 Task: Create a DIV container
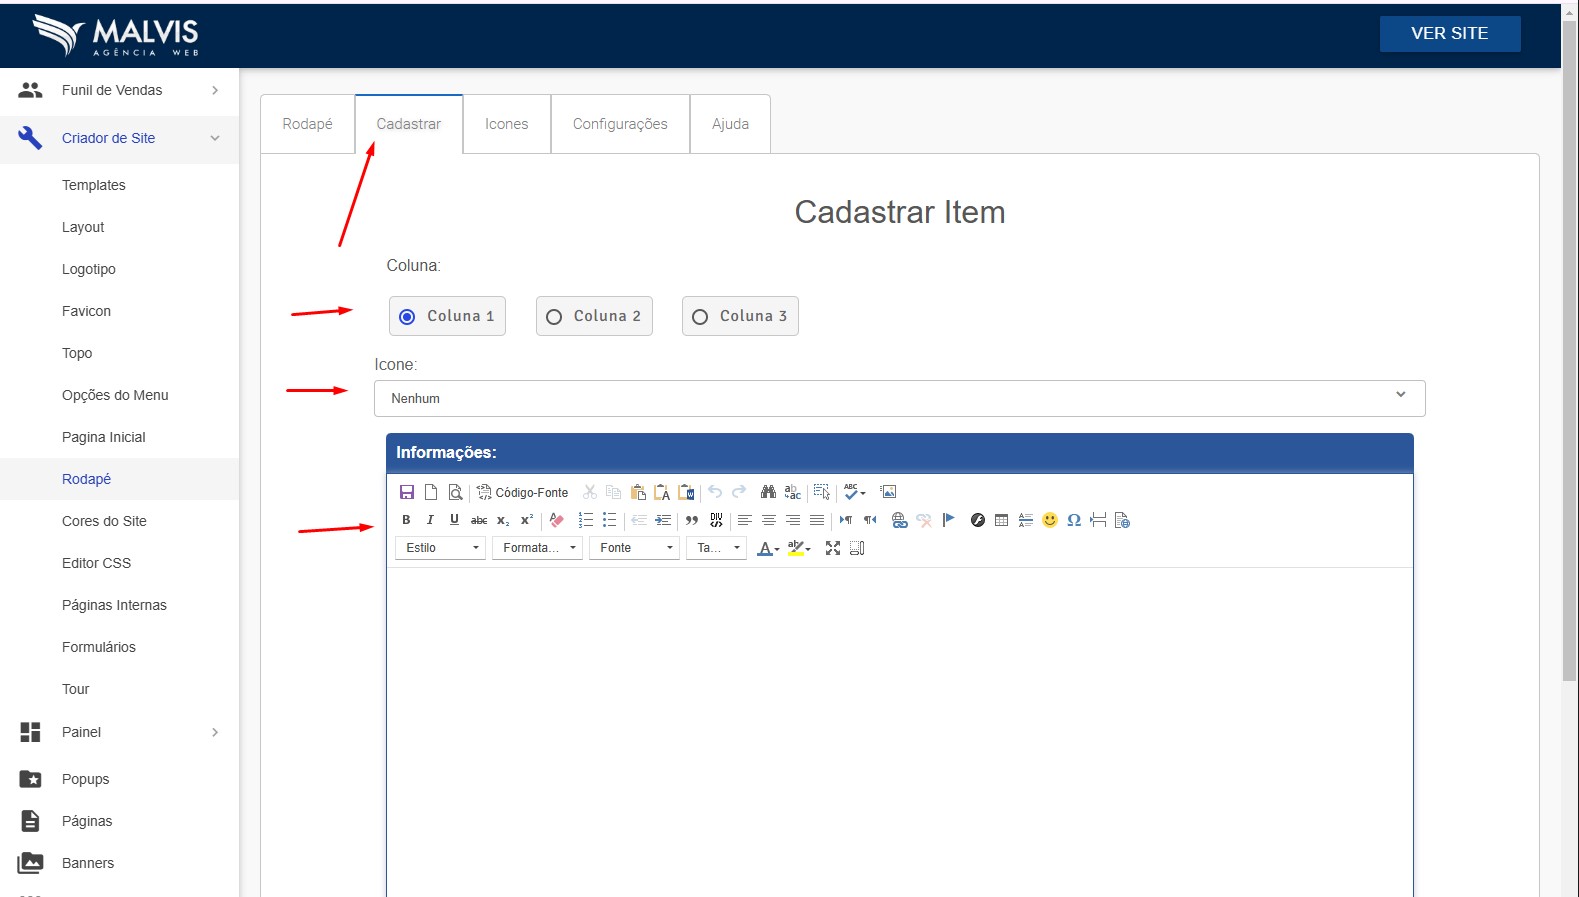(716, 520)
